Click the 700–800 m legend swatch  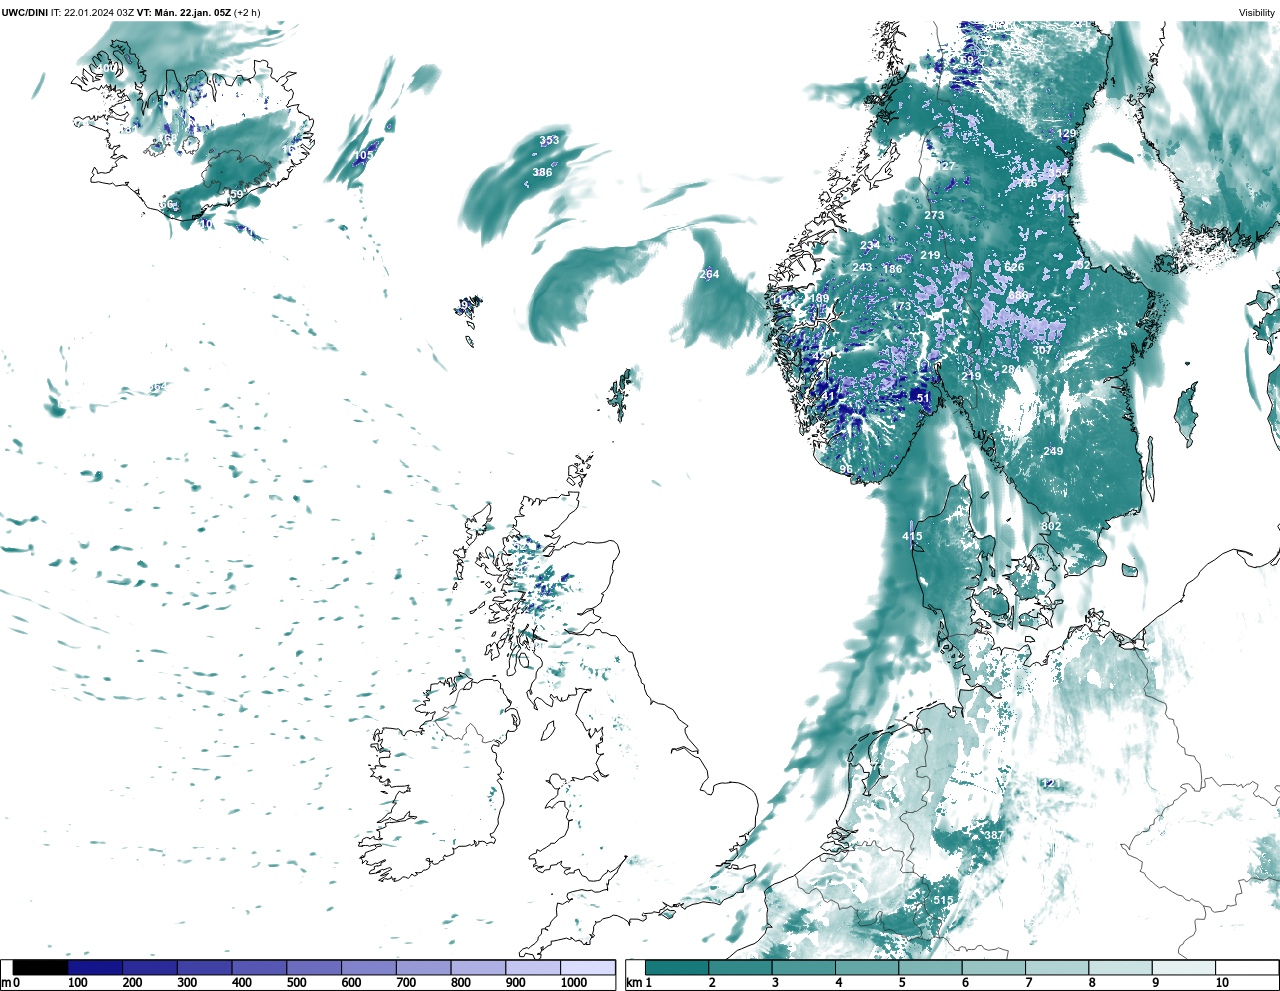pos(423,967)
